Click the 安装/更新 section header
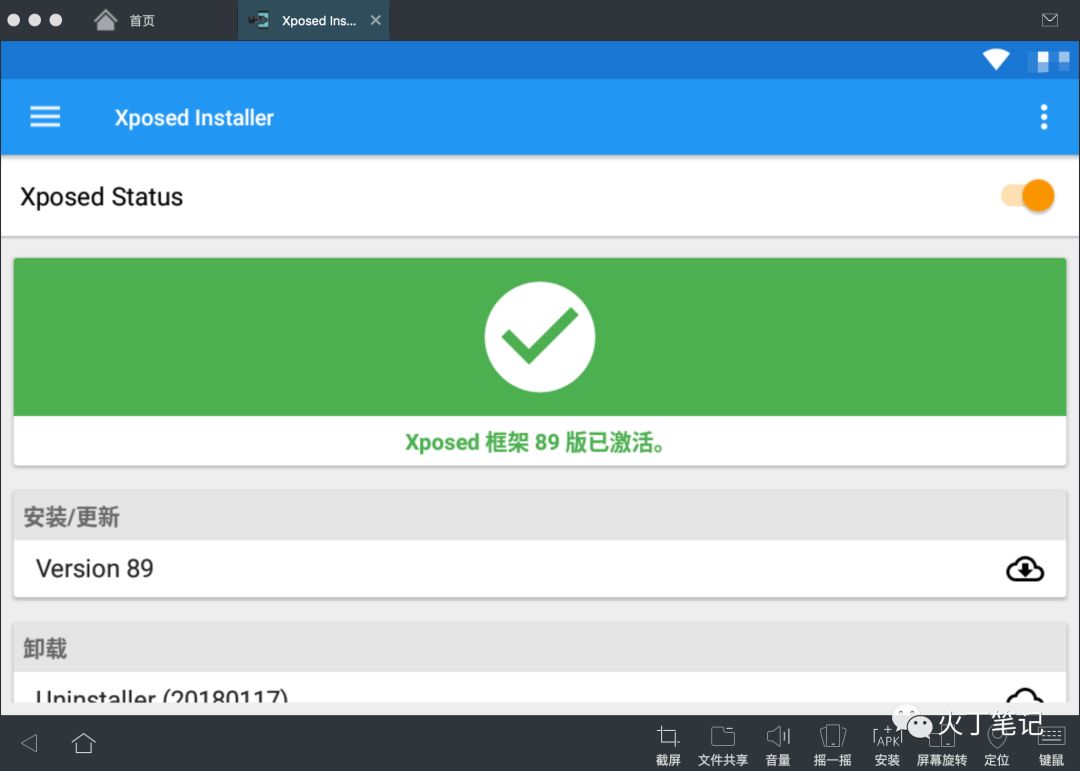The width and height of the screenshot is (1080, 771). click(x=540, y=516)
